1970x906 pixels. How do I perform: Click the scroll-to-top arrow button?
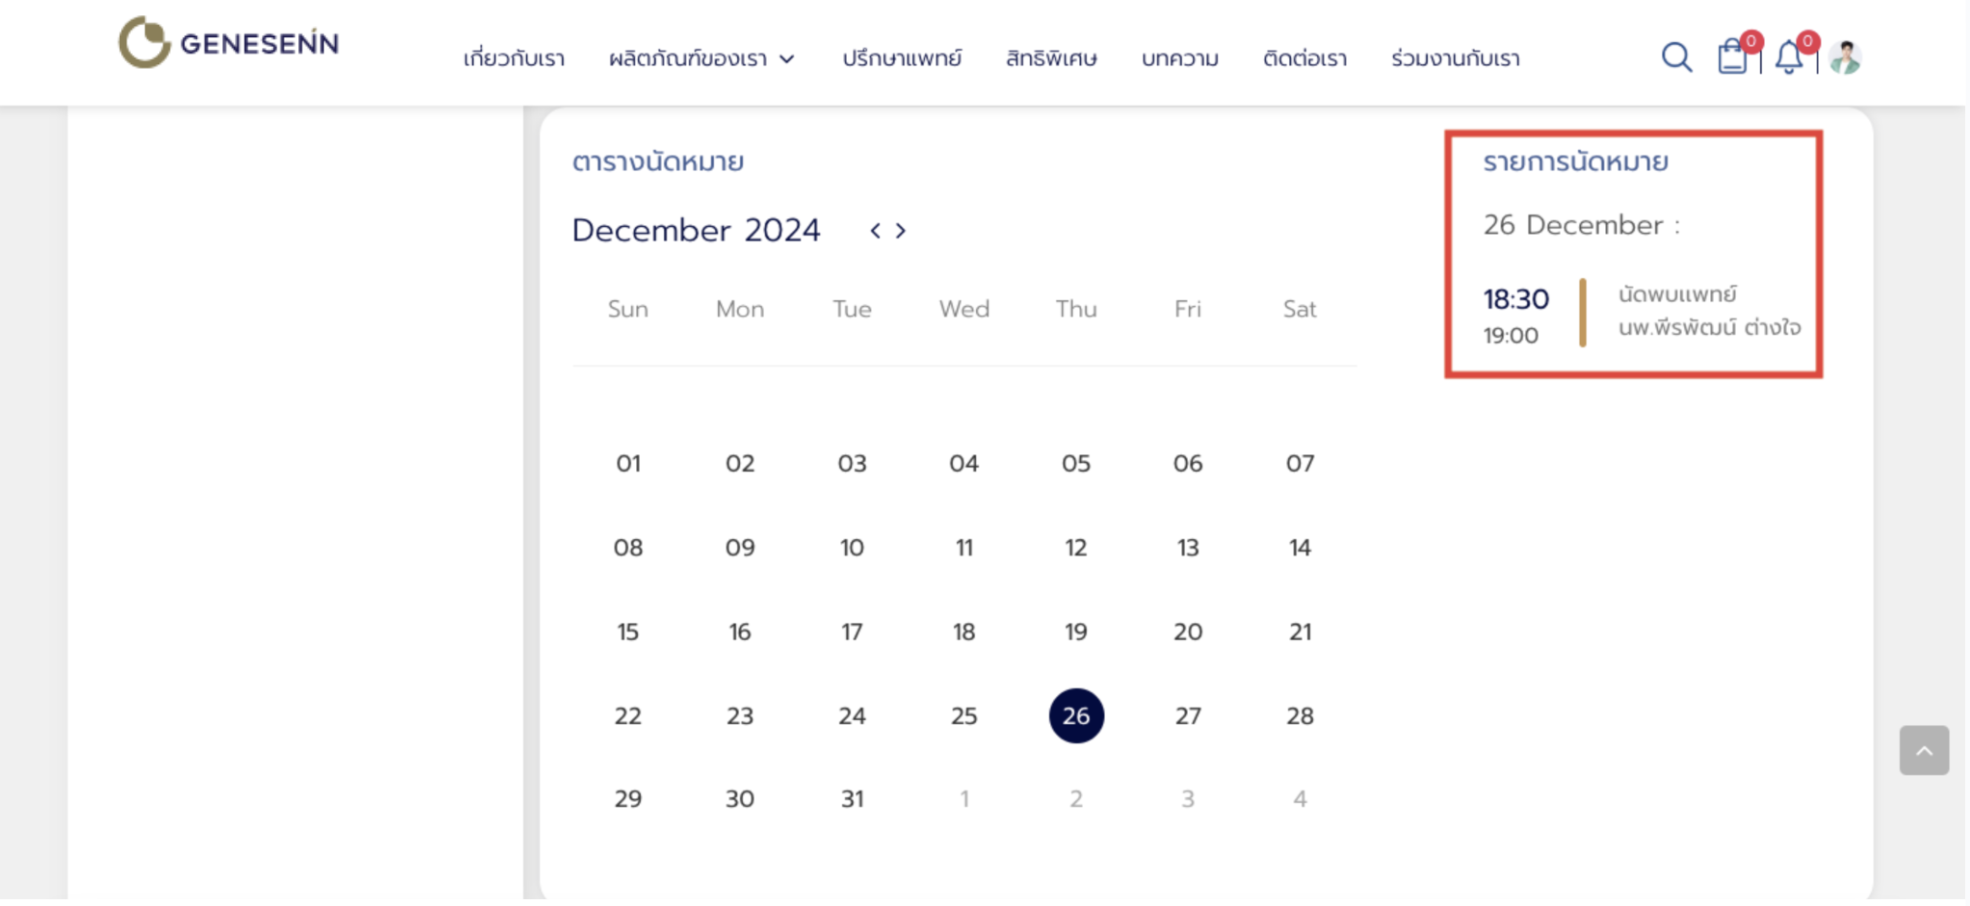(1923, 750)
